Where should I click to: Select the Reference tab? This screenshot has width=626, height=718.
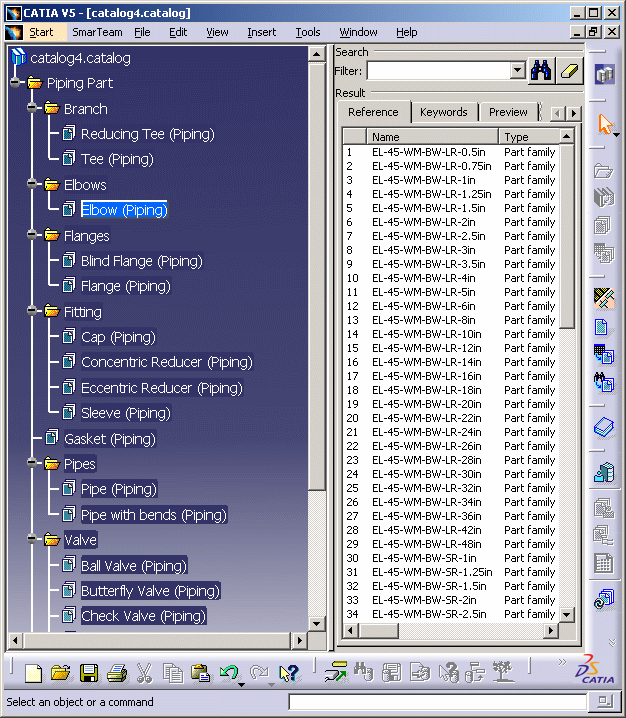tap(373, 112)
